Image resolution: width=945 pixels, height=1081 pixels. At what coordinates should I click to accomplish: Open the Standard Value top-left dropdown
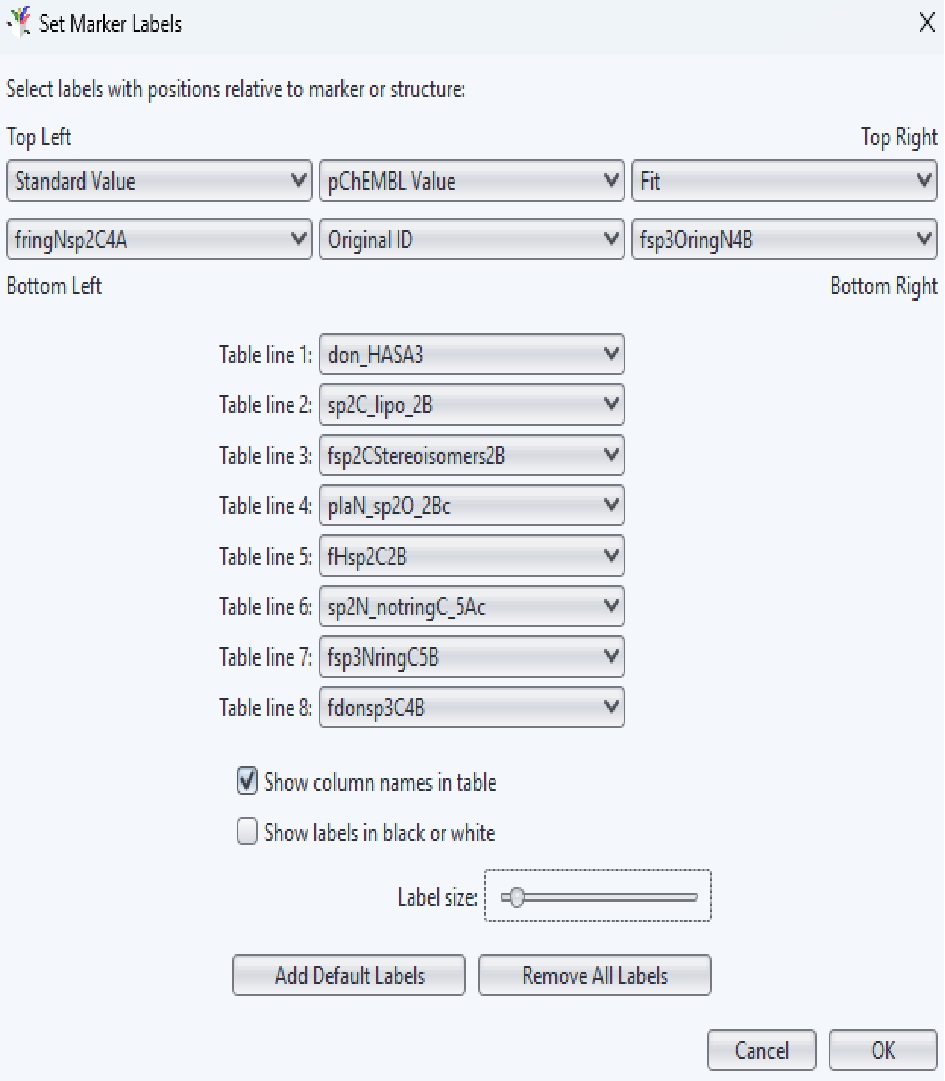tap(159, 182)
